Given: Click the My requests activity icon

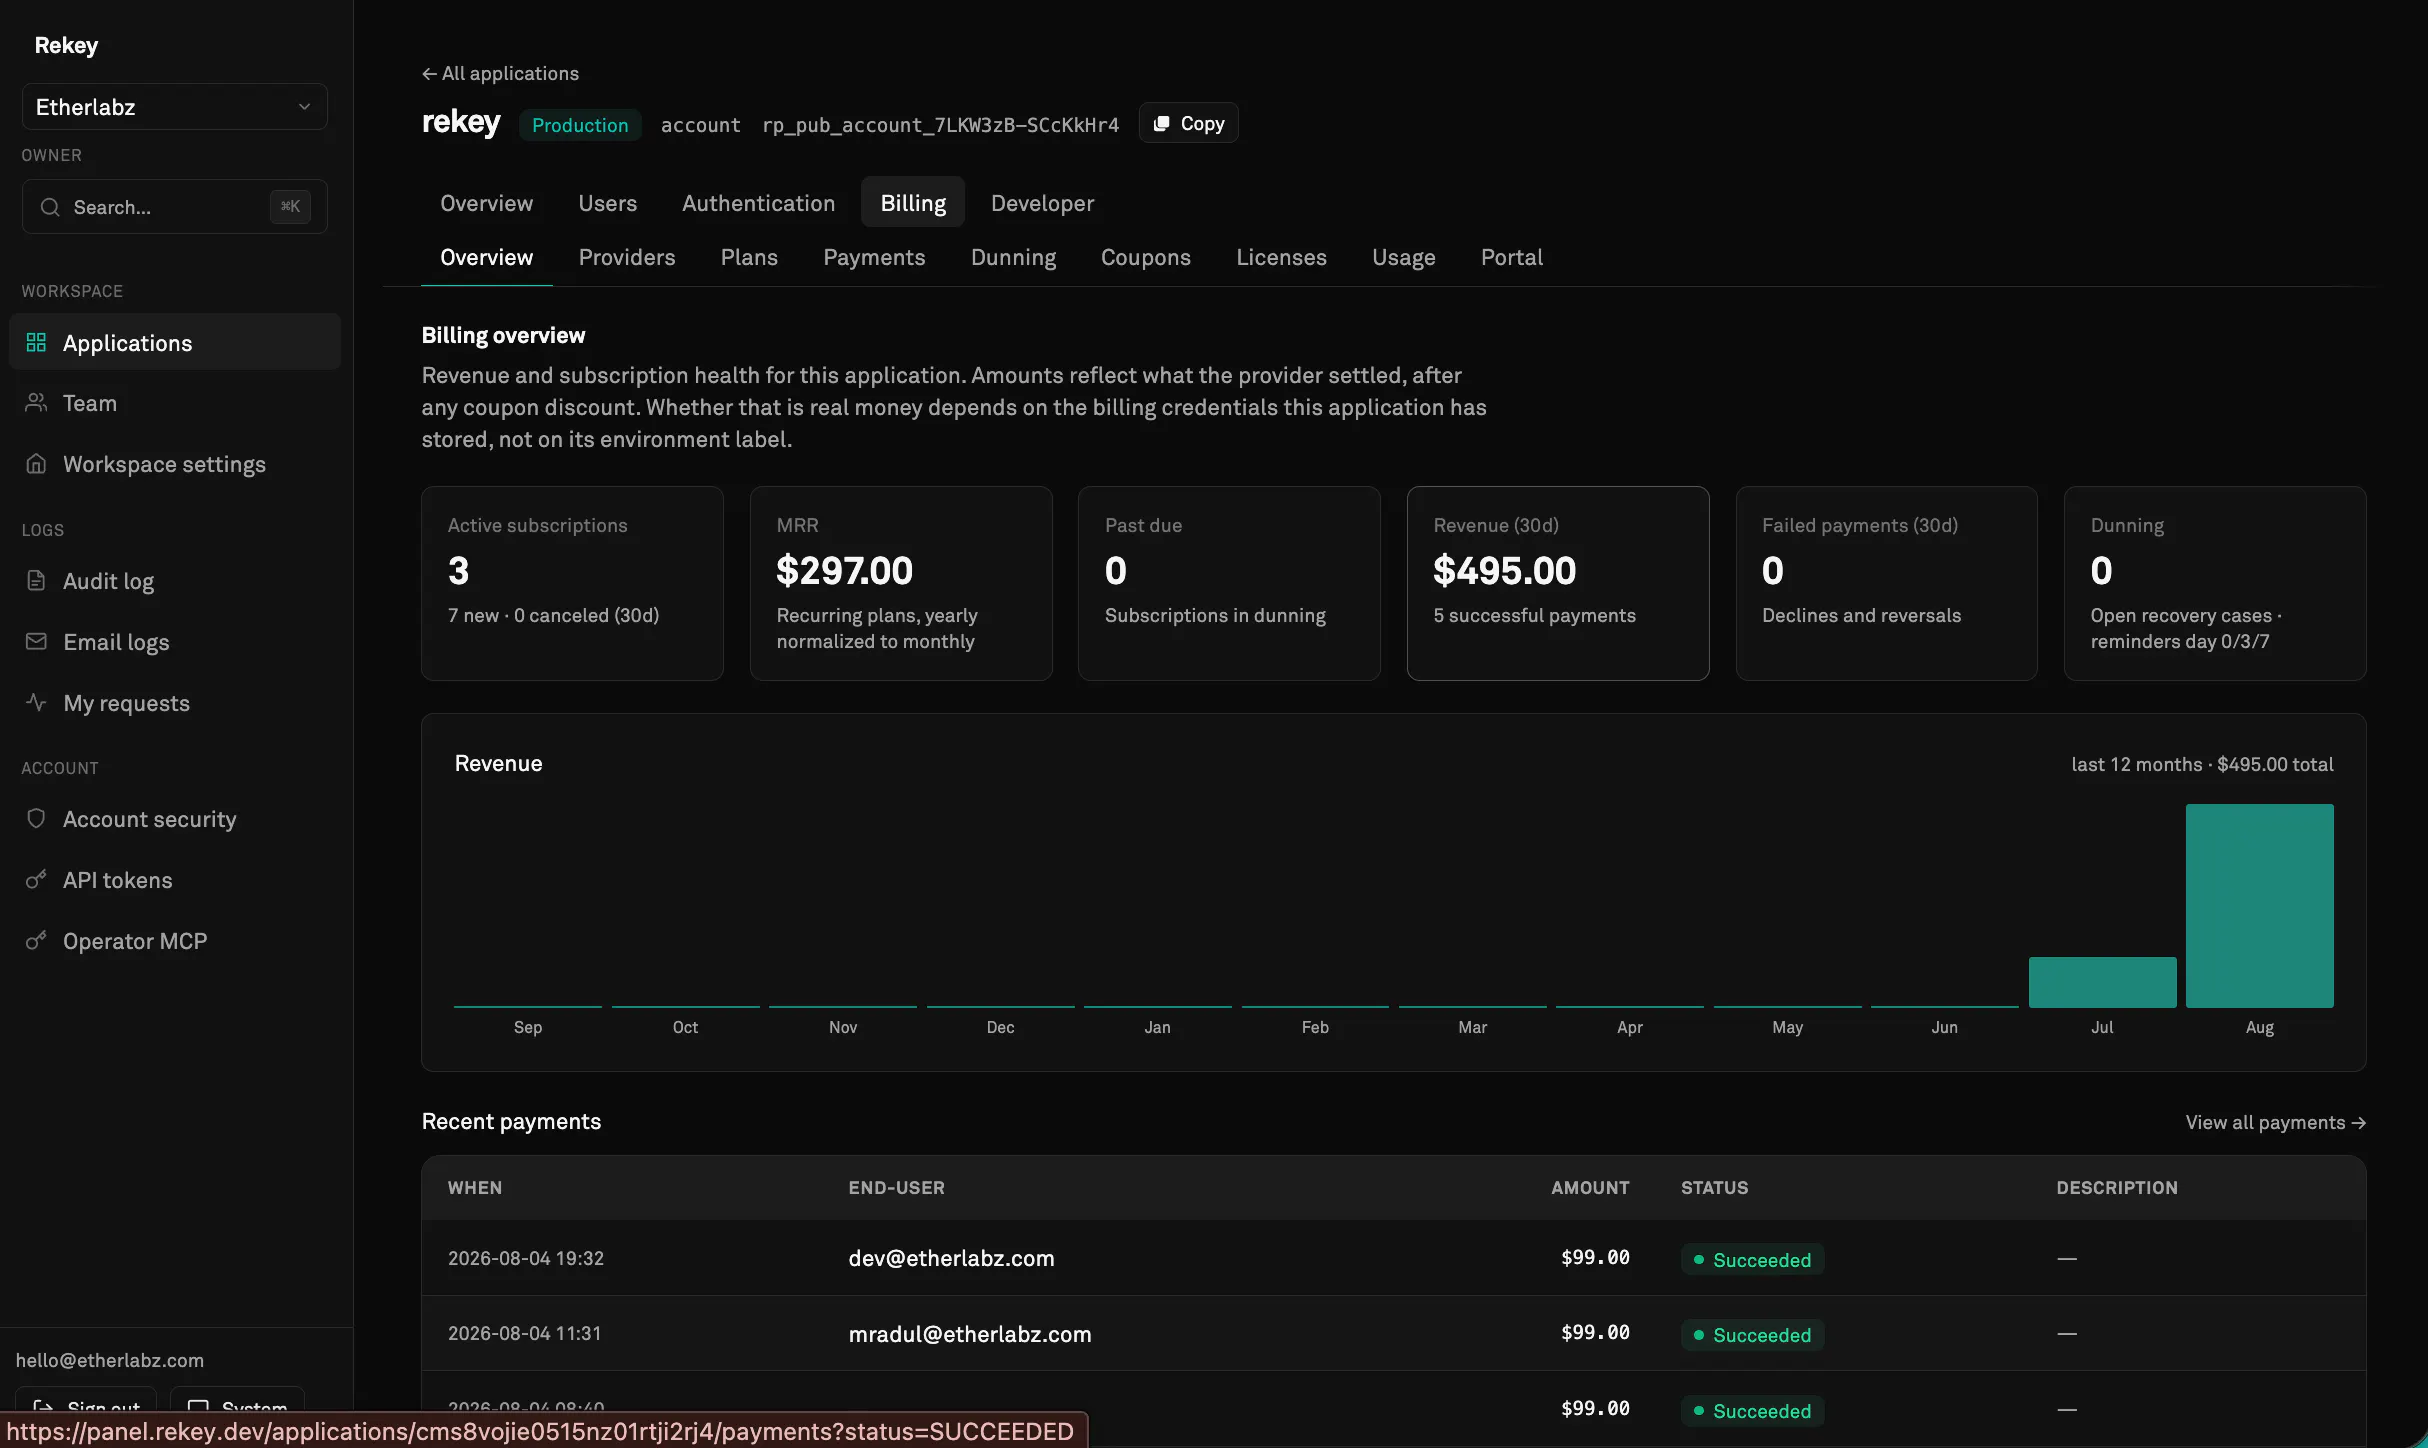Looking at the screenshot, I should [x=36, y=702].
